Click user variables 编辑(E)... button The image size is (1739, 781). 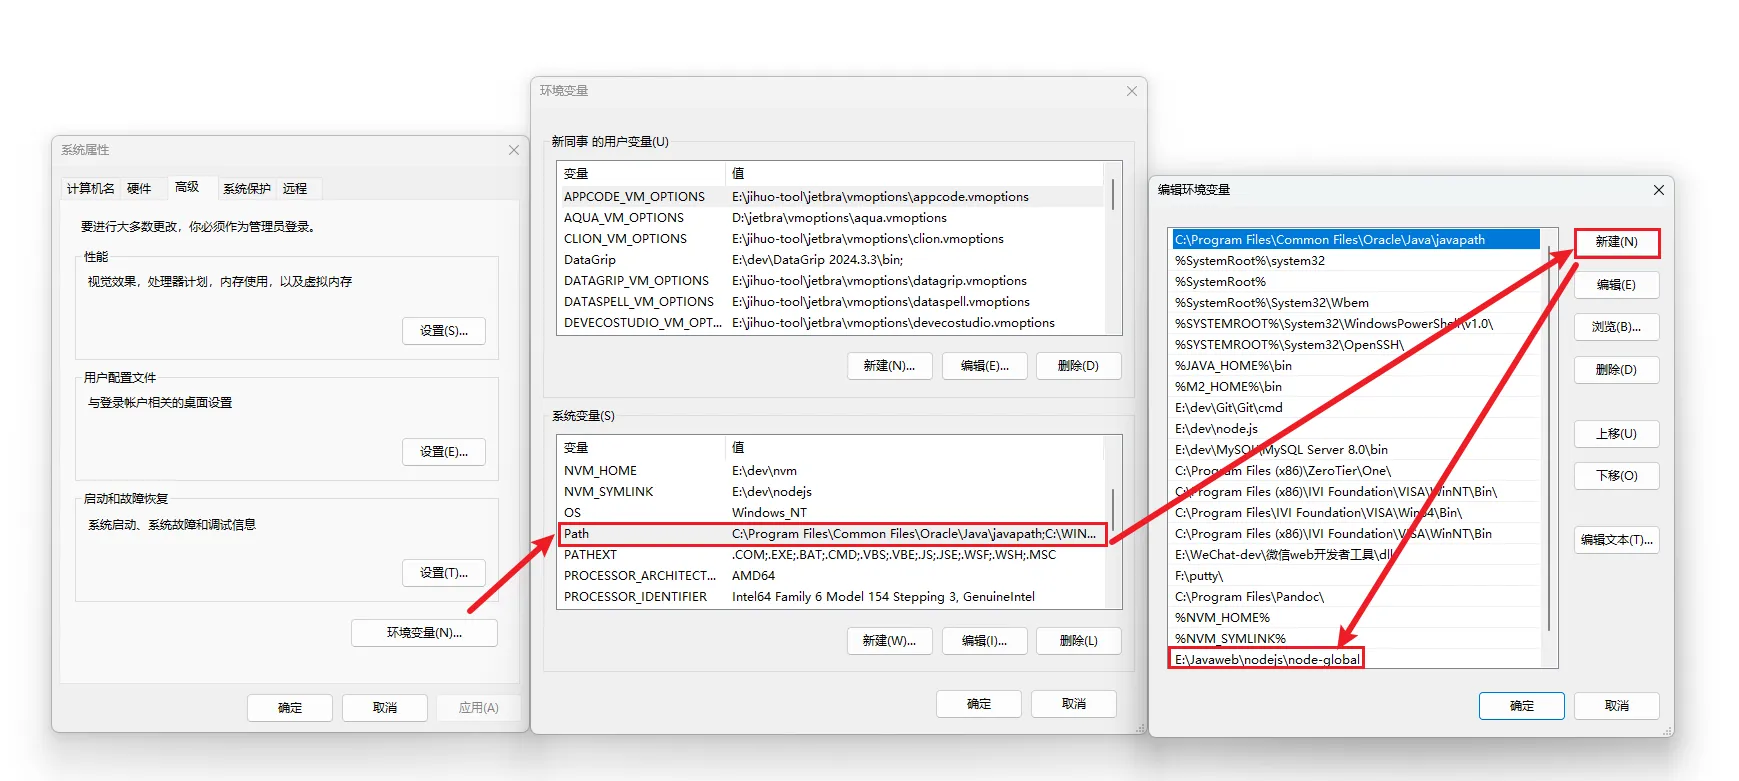click(x=985, y=366)
